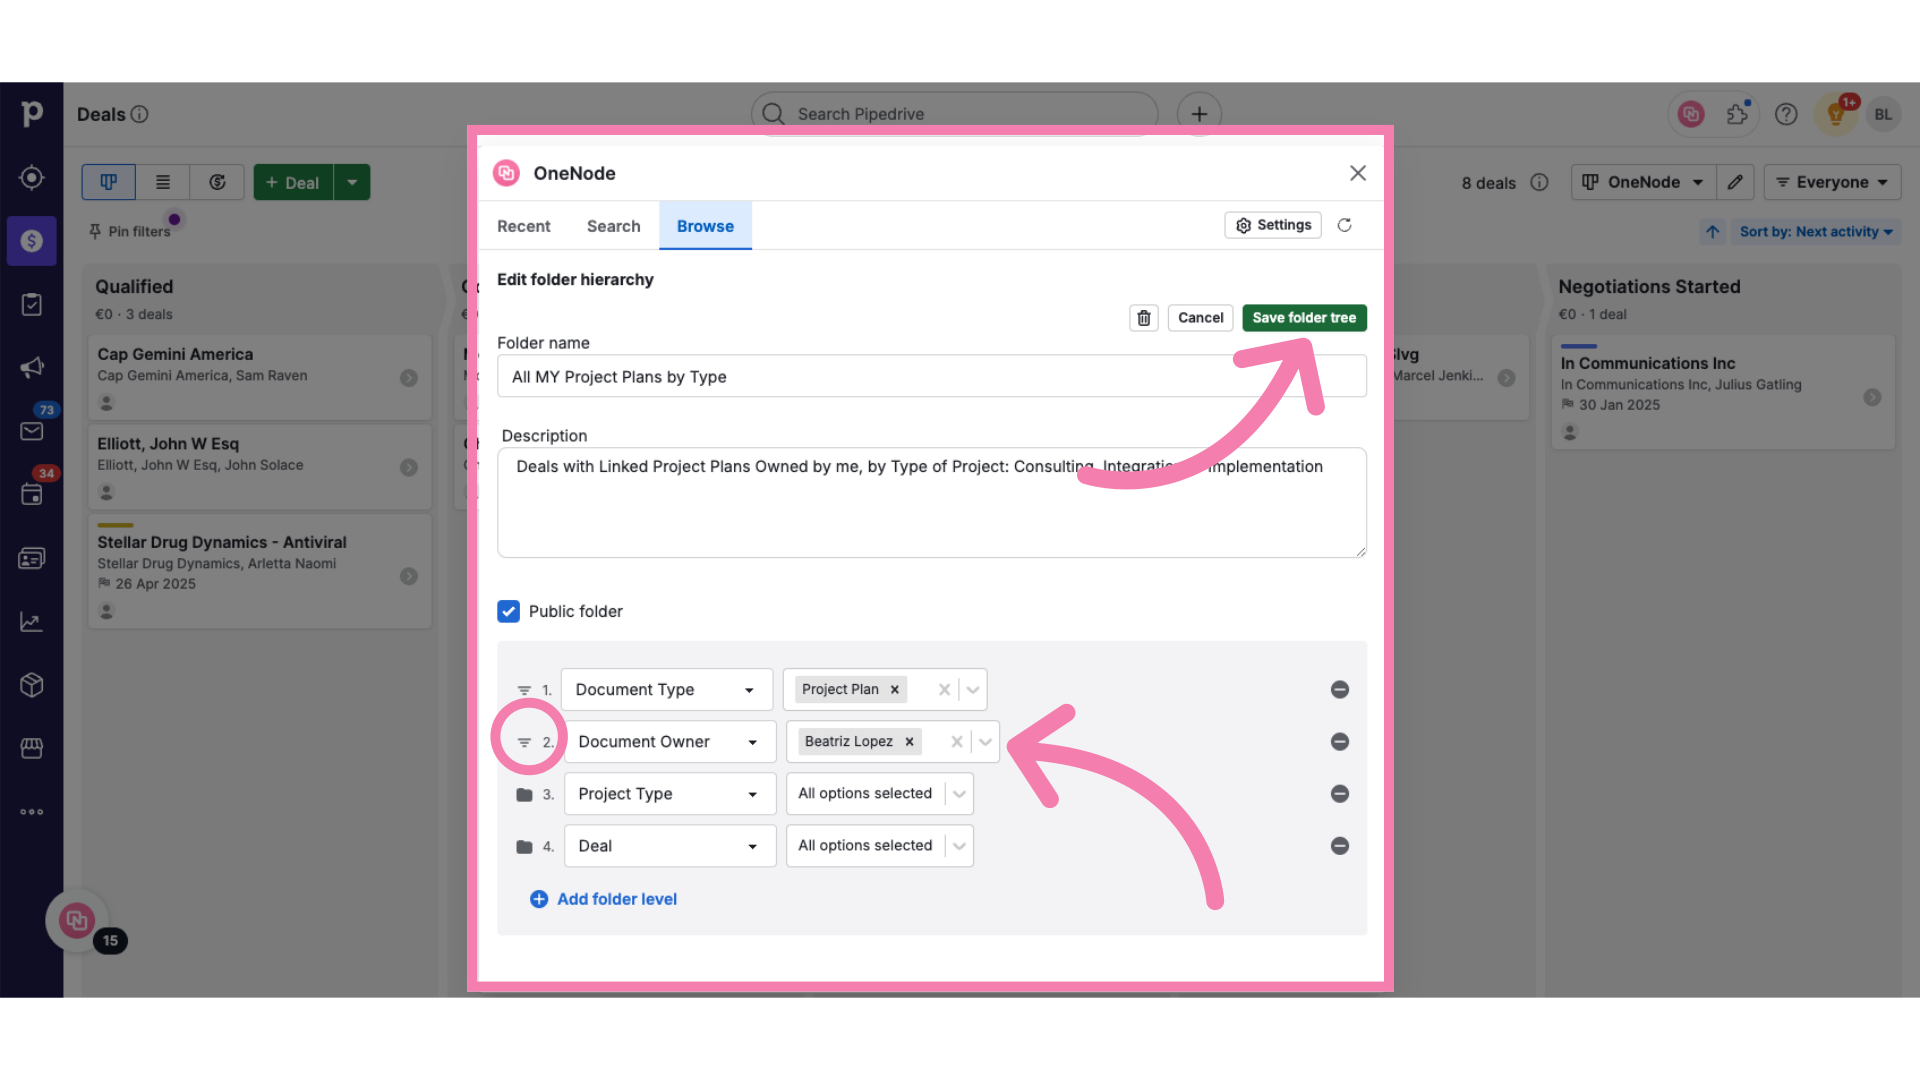Click Add folder level link
Screen dimensions: 1920x1080
coord(603,899)
